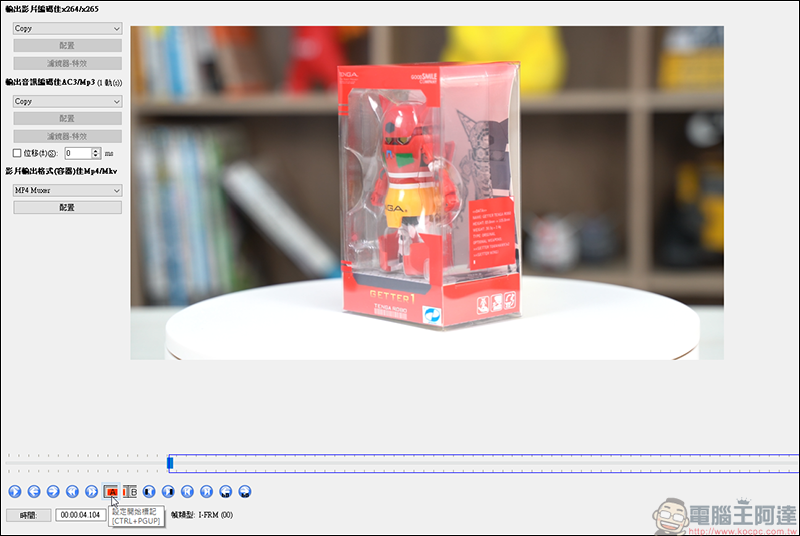Viewport: 800px width, 536px height.
Task: Click the 00:00:04.104 time field
Action: pos(81,515)
